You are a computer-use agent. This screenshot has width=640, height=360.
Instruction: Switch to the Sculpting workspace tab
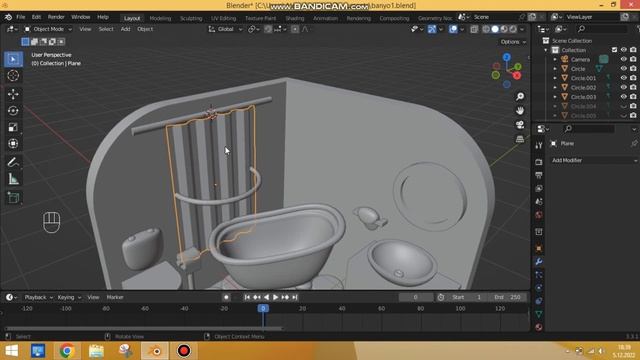point(191,18)
